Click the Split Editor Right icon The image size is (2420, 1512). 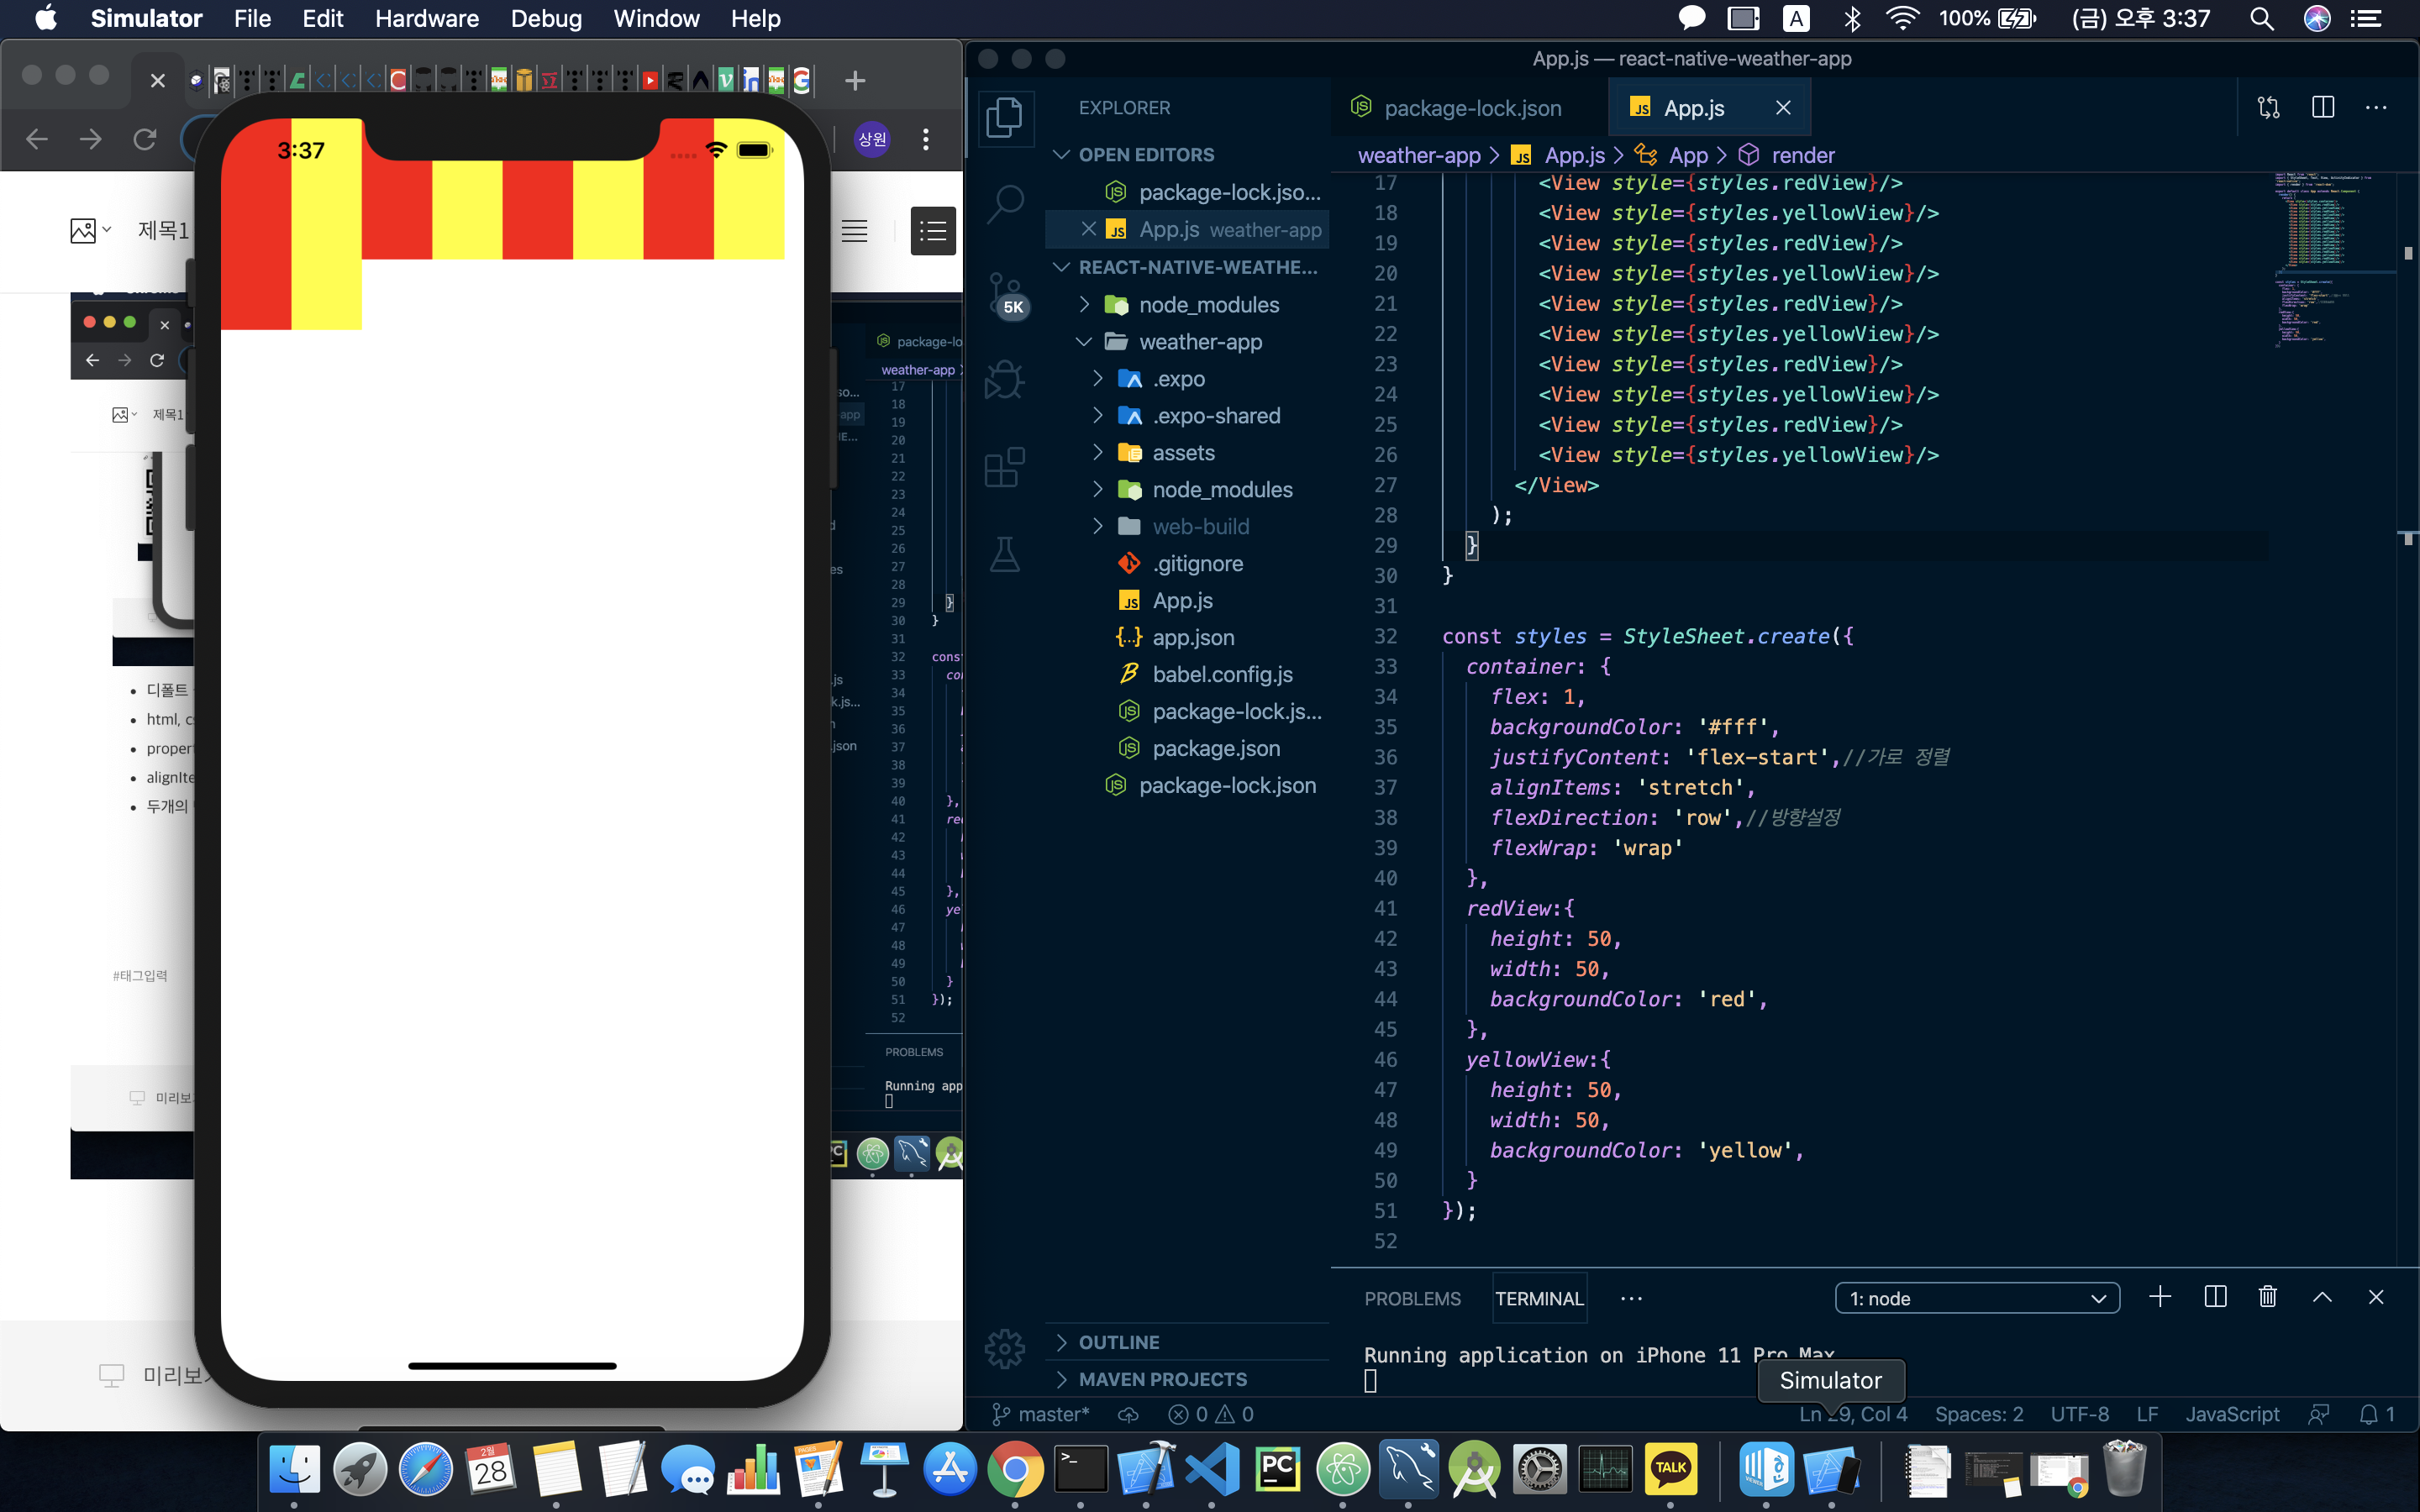click(2322, 108)
